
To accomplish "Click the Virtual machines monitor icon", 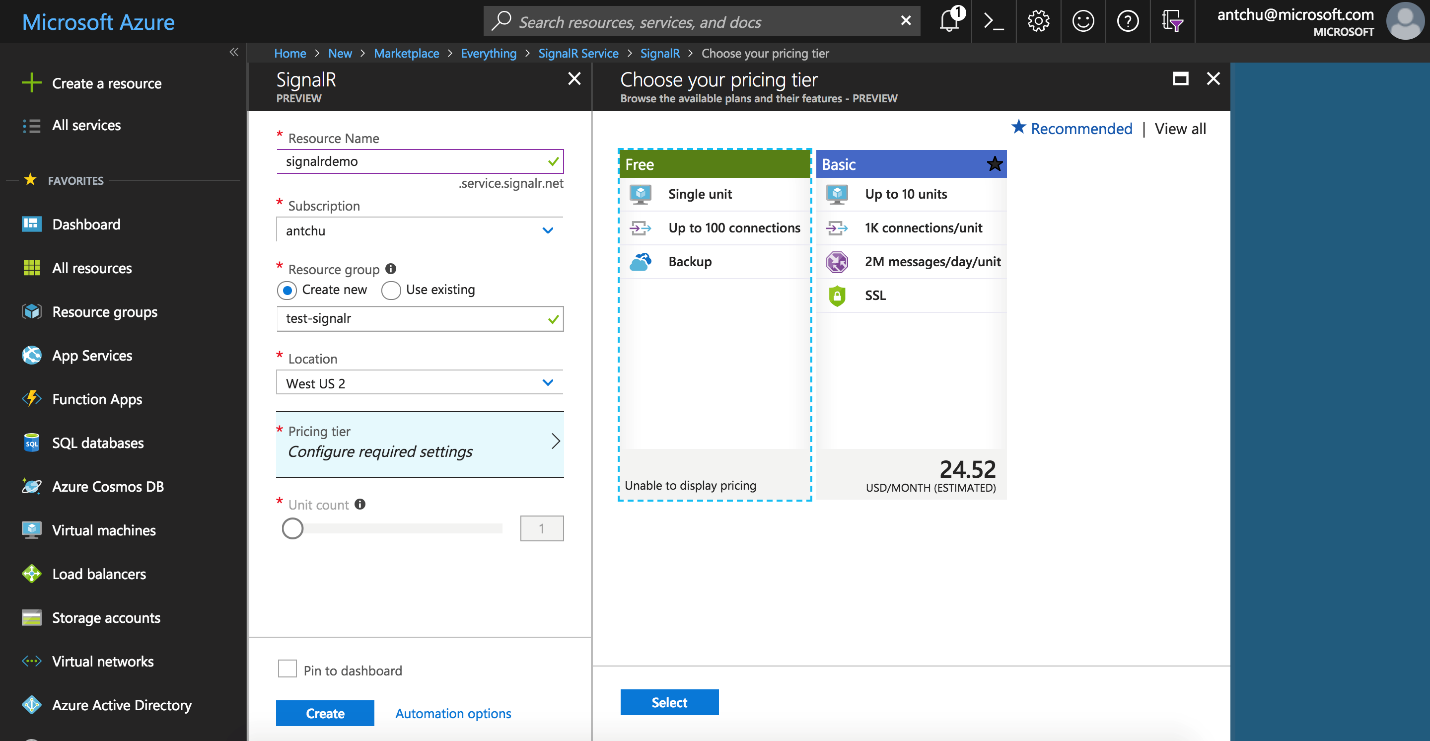I will pos(32,530).
